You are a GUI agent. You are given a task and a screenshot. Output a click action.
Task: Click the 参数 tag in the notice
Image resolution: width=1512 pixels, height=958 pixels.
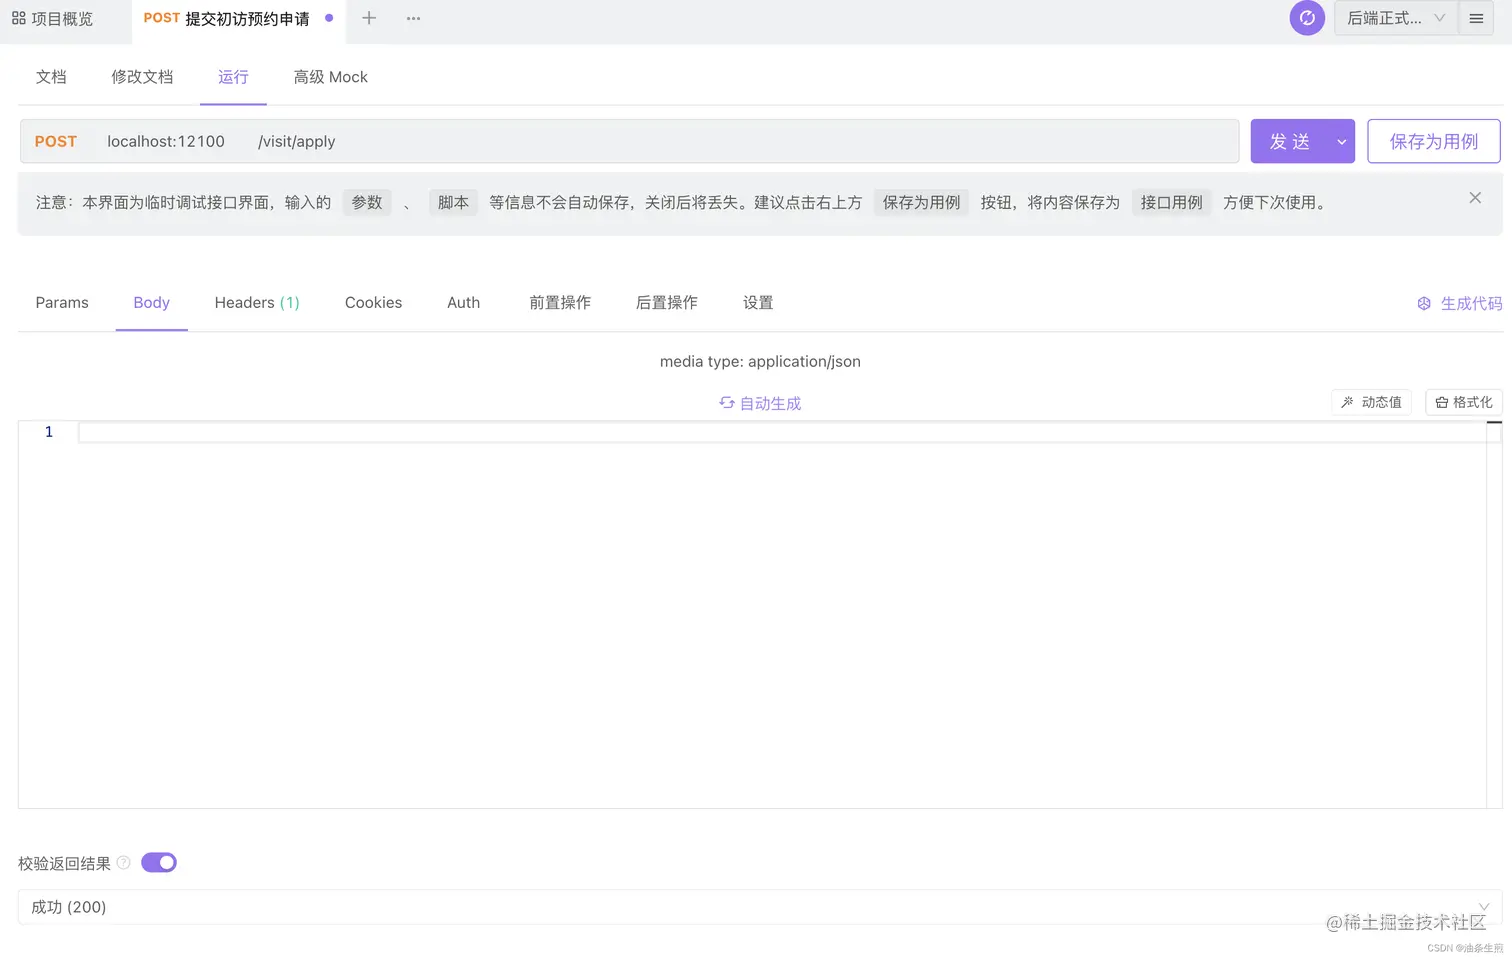click(x=367, y=202)
